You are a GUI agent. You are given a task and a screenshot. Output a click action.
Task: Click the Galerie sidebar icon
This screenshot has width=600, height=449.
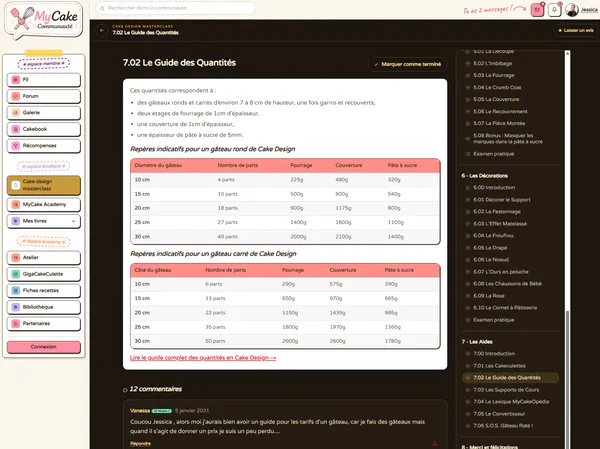click(x=16, y=113)
